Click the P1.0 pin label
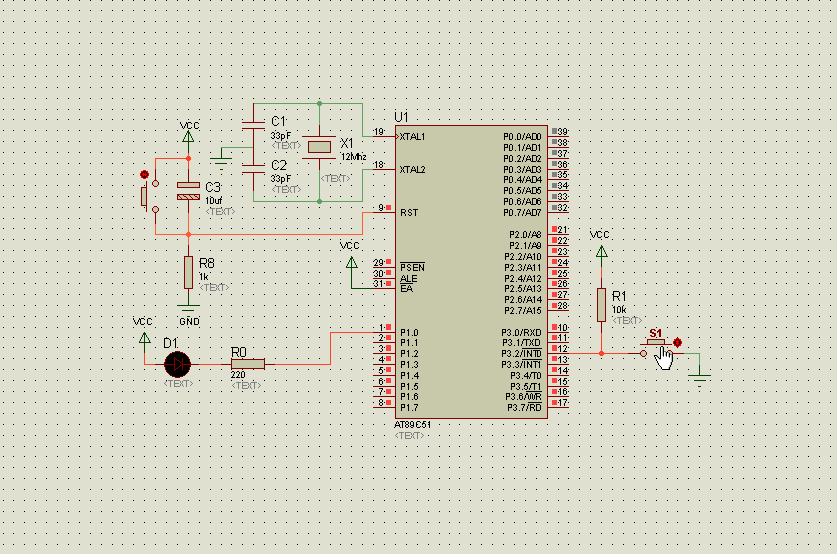Screen dimensions: 837x554 (409, 333)
